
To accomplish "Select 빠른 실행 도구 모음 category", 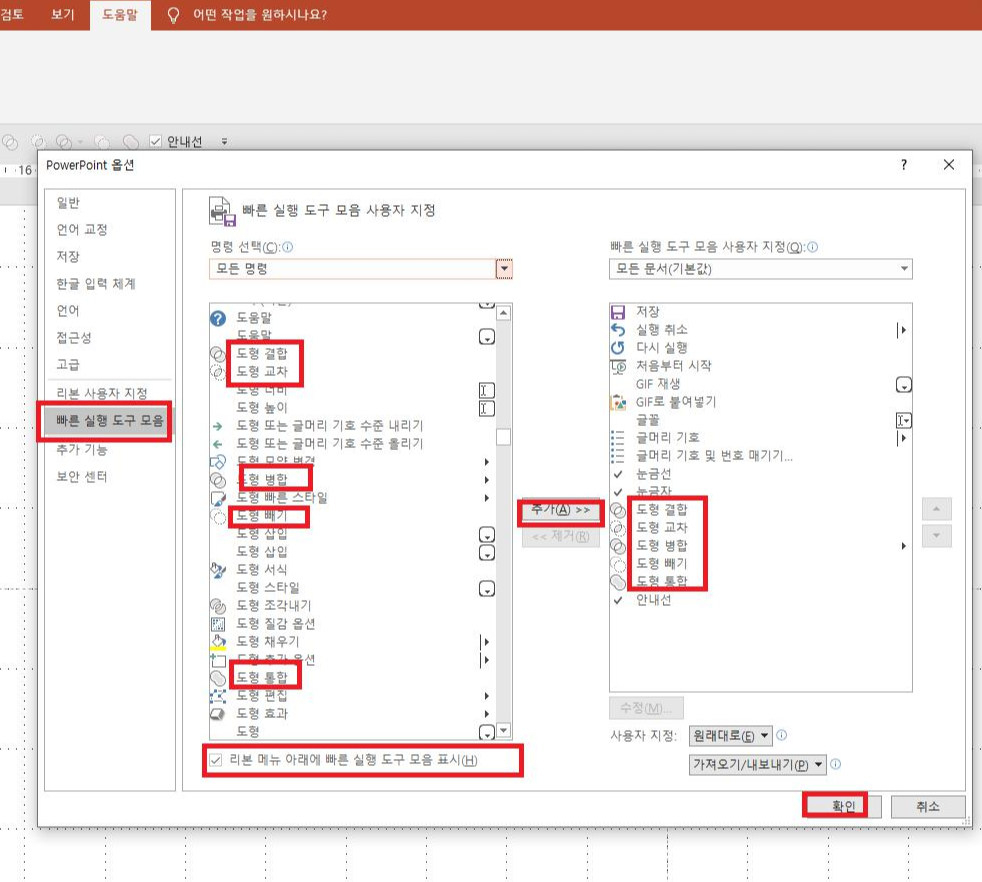I will [110, 421].
